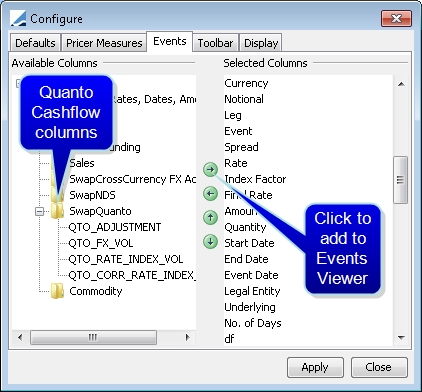422x392 pixels.
Task: Click the Selected Columns vertical scroll thumb
Action: coord(400,180)
